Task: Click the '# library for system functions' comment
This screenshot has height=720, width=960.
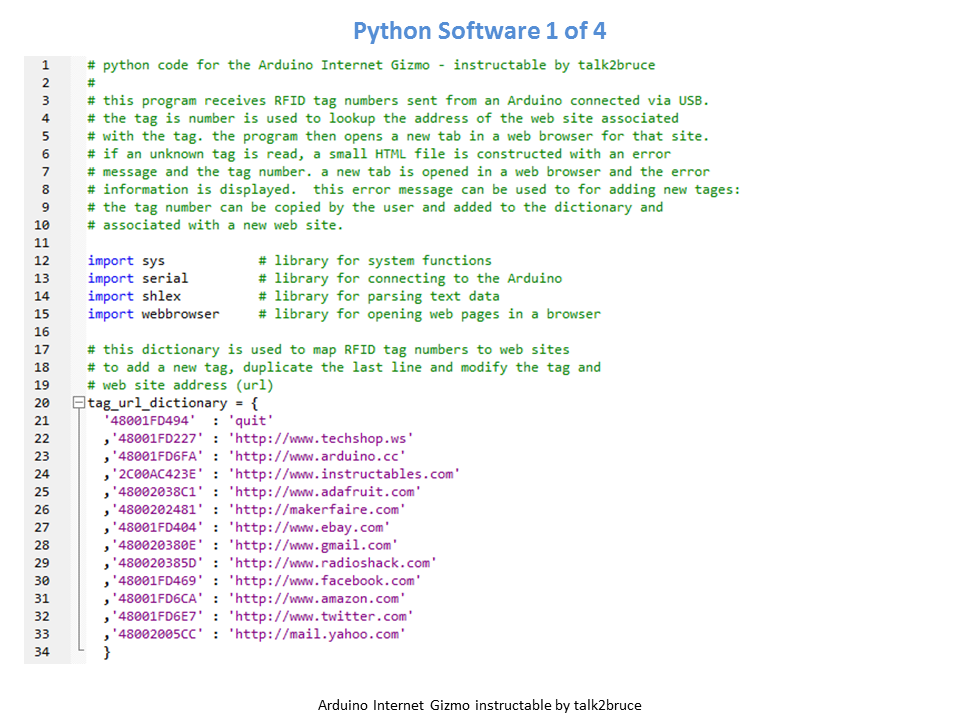Action: point(375,261)
